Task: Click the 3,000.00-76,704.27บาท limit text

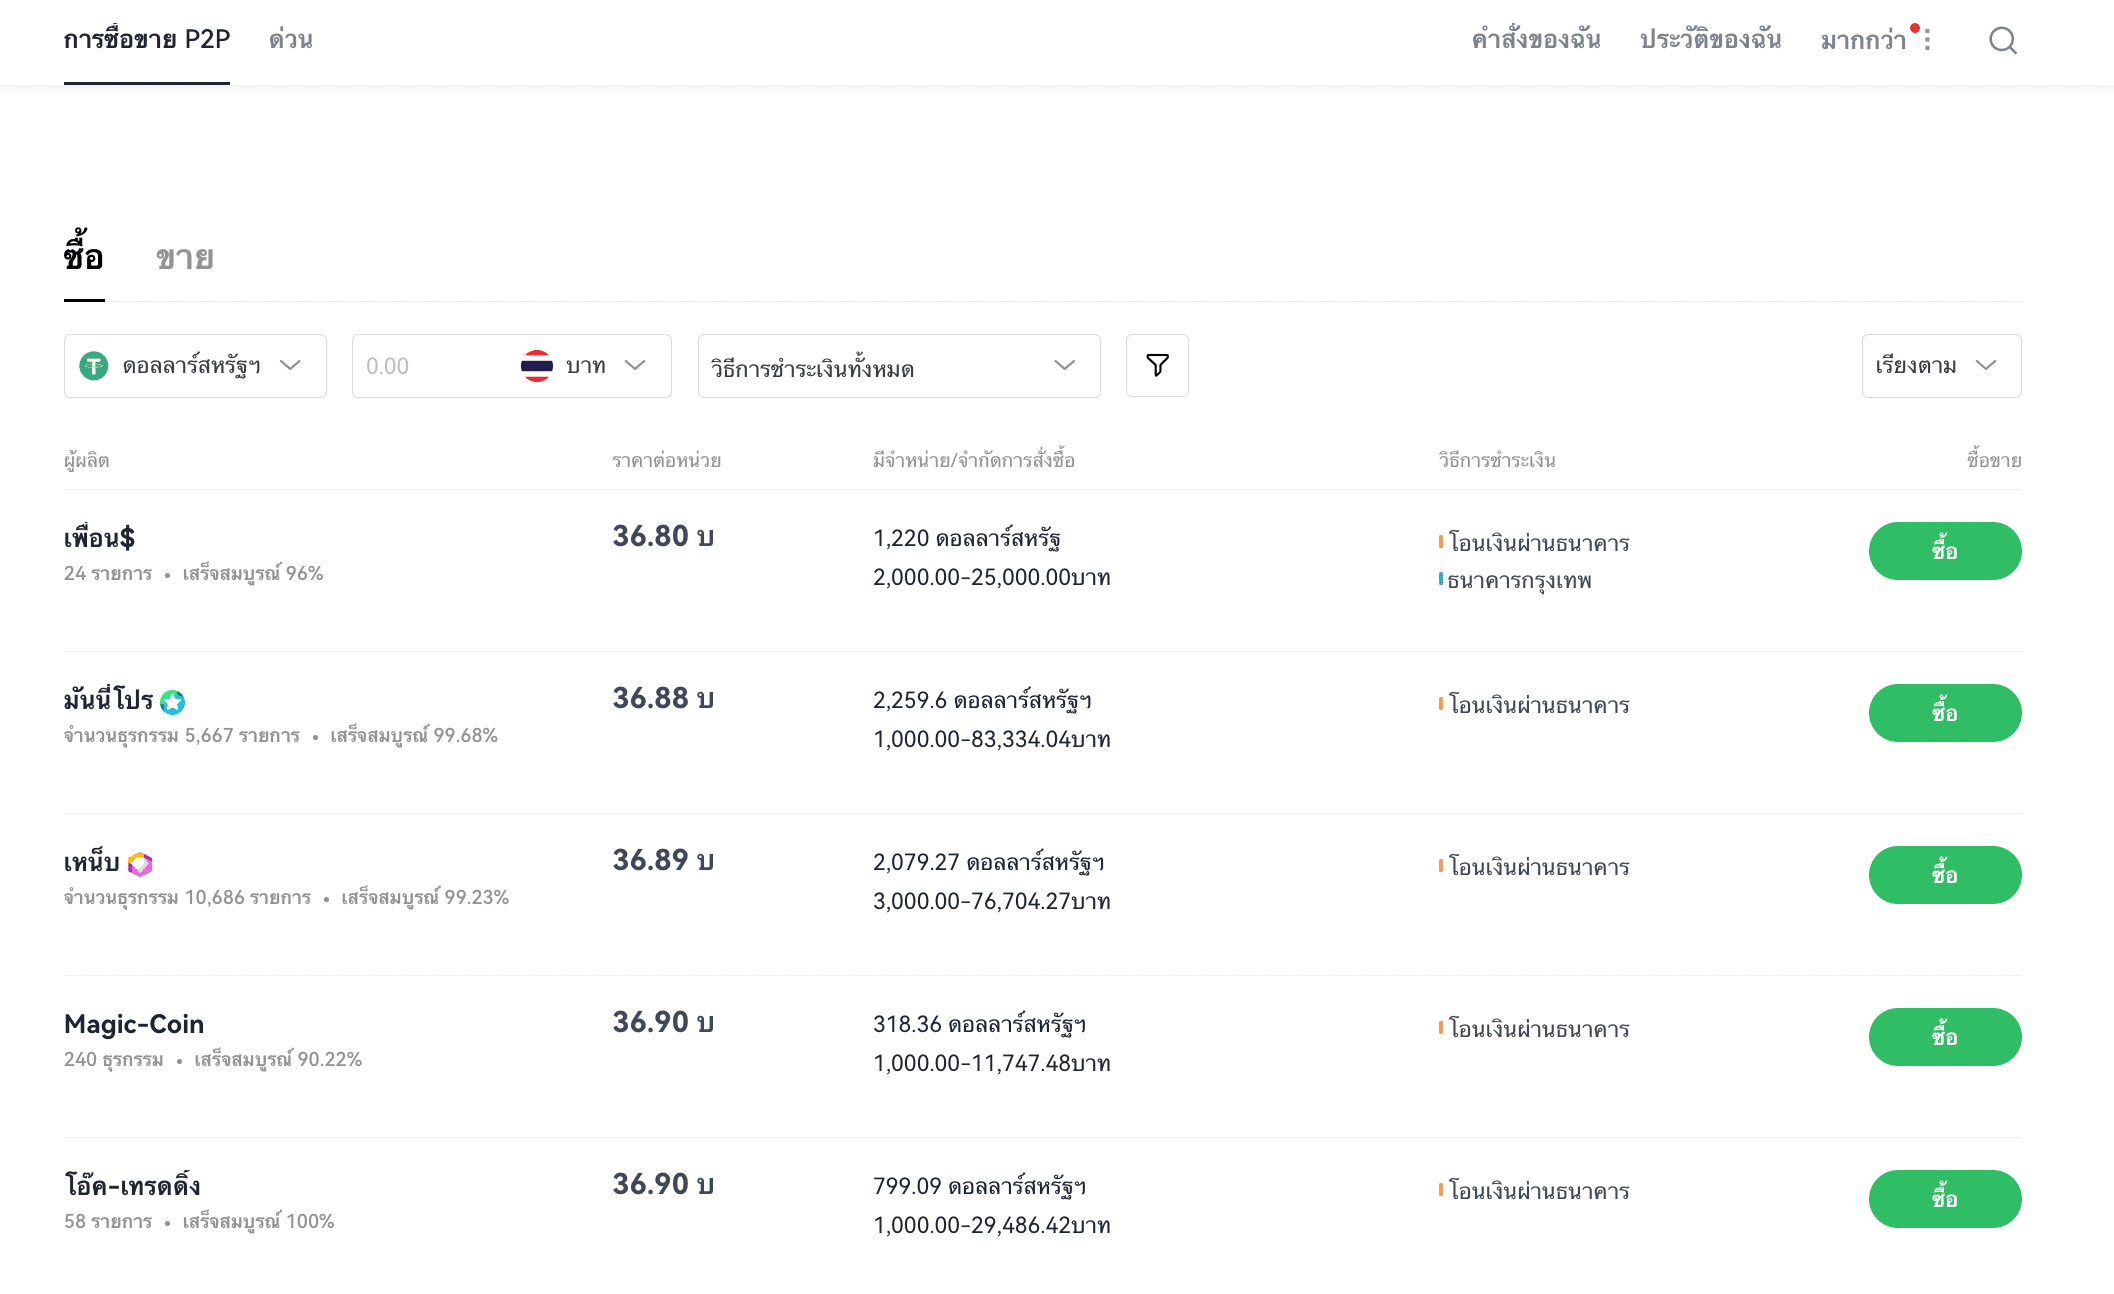Action: pos(992,901)
